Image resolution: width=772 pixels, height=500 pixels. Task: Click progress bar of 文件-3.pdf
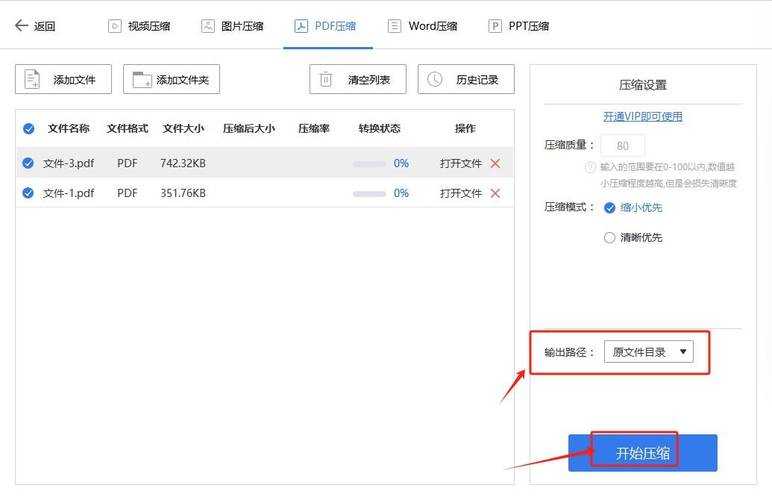coord(369,164)
